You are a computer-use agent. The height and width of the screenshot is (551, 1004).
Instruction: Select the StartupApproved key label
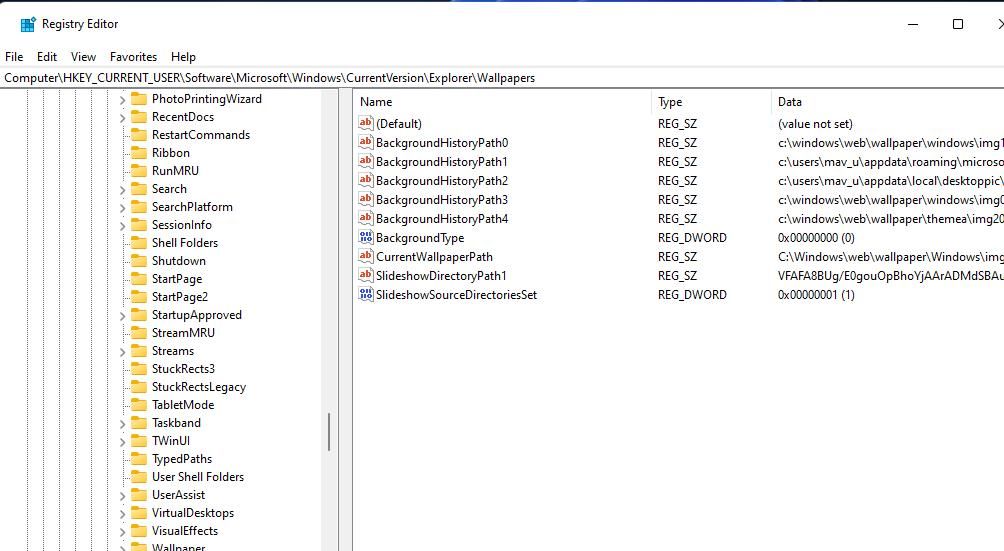click(x=197, y=315)
